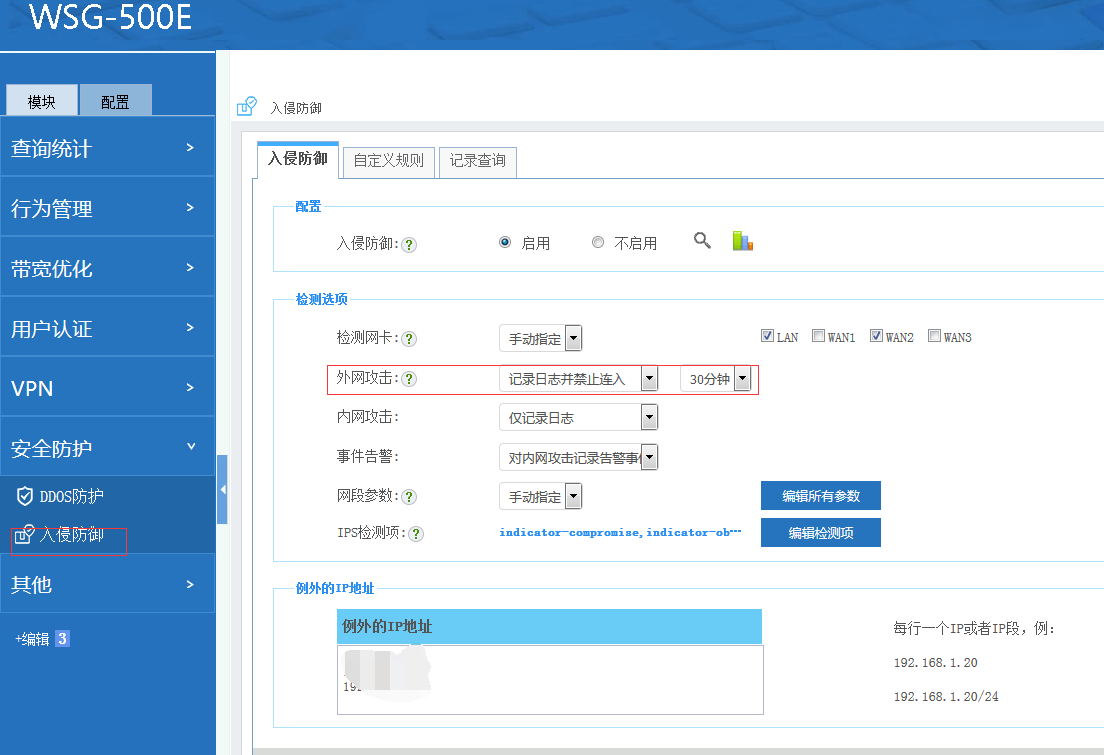Viewport: 1104px width, 755px height.
Task: Select the 不启用 radio button
Action: (598, 242)
